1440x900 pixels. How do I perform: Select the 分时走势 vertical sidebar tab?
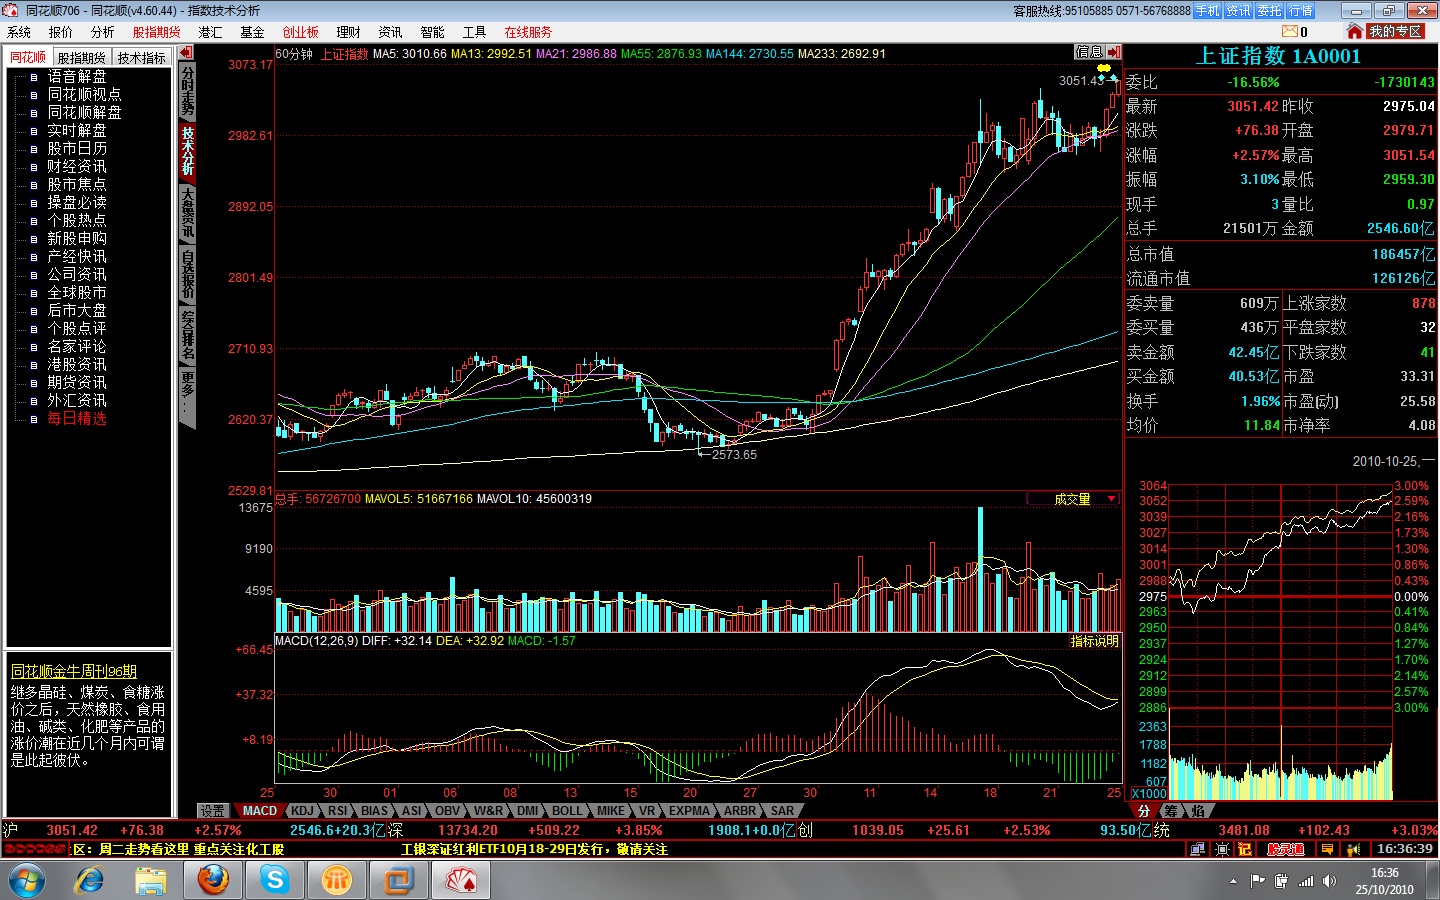[187, 92]
